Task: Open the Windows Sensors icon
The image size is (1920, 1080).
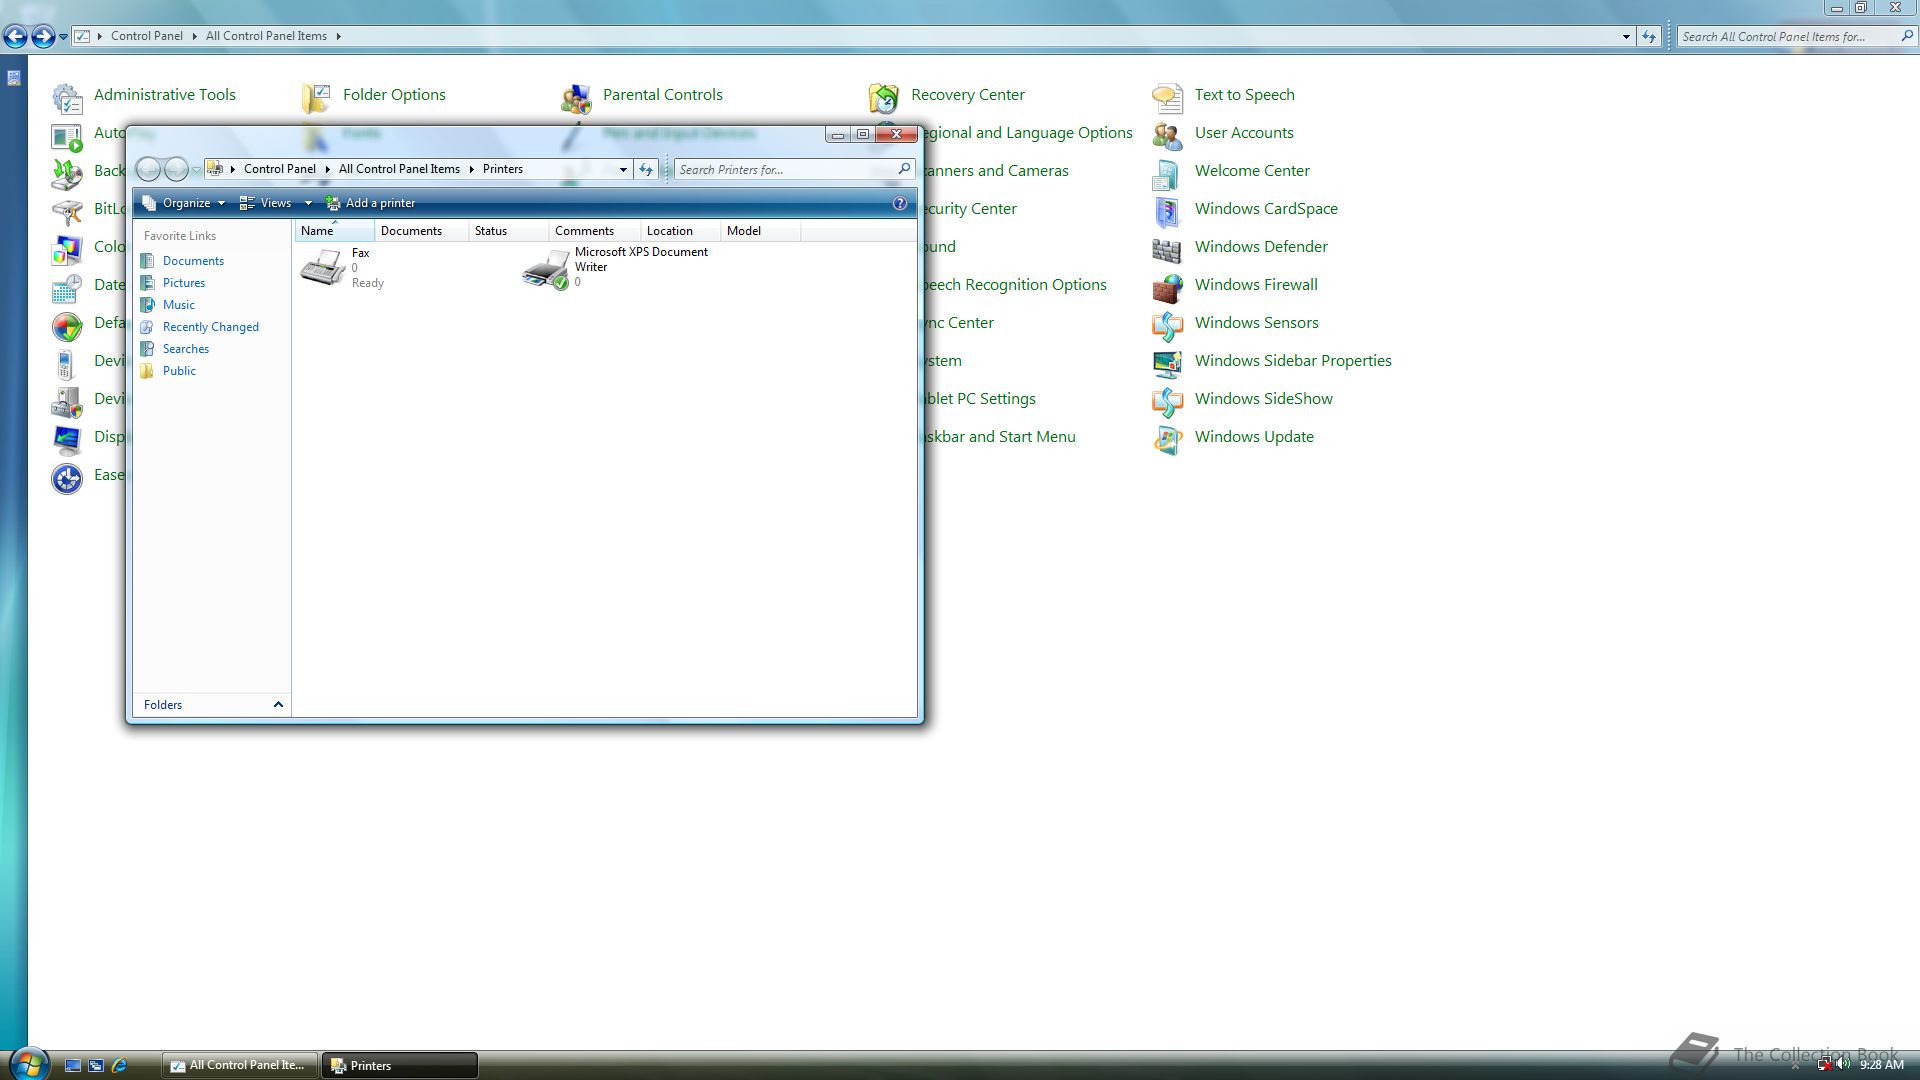Action: pyautogui.click(x=1167, y=325)
